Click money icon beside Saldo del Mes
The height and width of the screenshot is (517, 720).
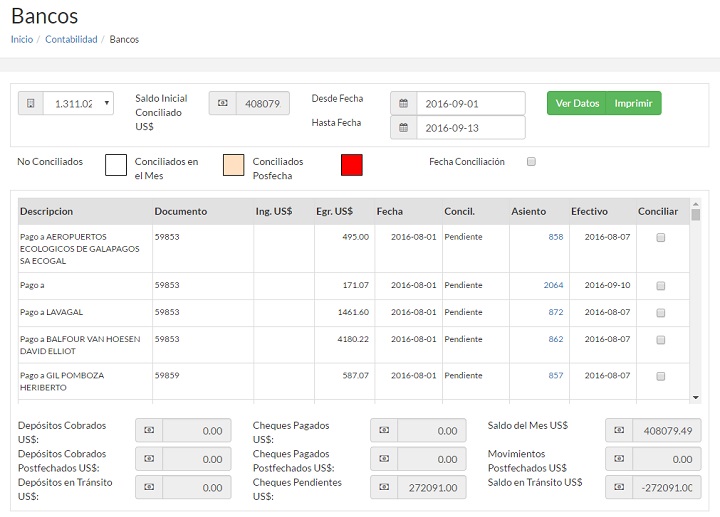click(619, 430)
